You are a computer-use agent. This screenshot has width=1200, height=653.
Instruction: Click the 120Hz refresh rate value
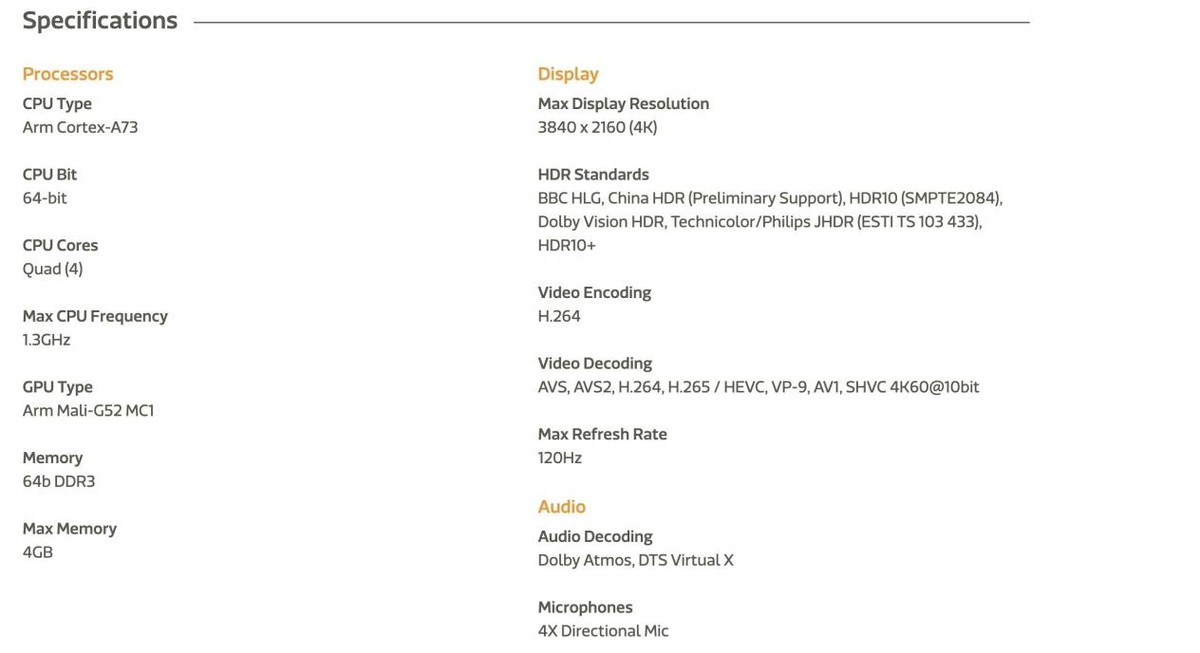[x=560, y=458]
